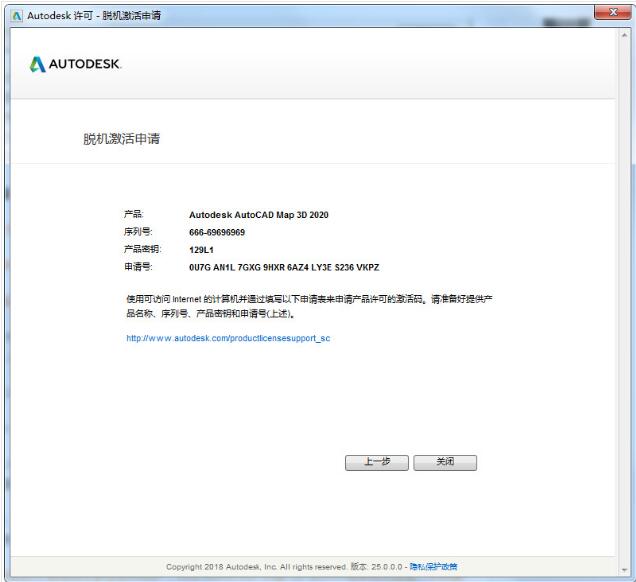Click the Autodesk icon in the title bar
The image size is (636, 582).
pyautogui.click(x=13, y=14)
